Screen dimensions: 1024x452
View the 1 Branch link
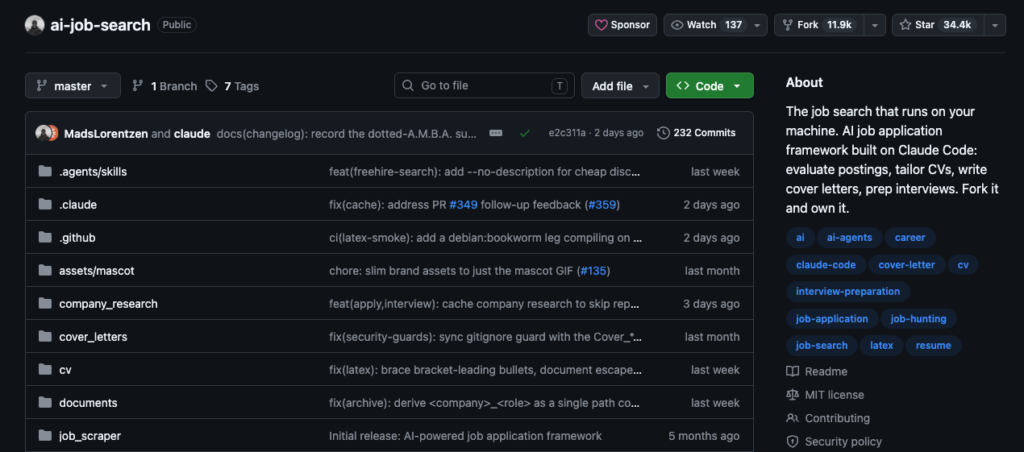[165, 86]
